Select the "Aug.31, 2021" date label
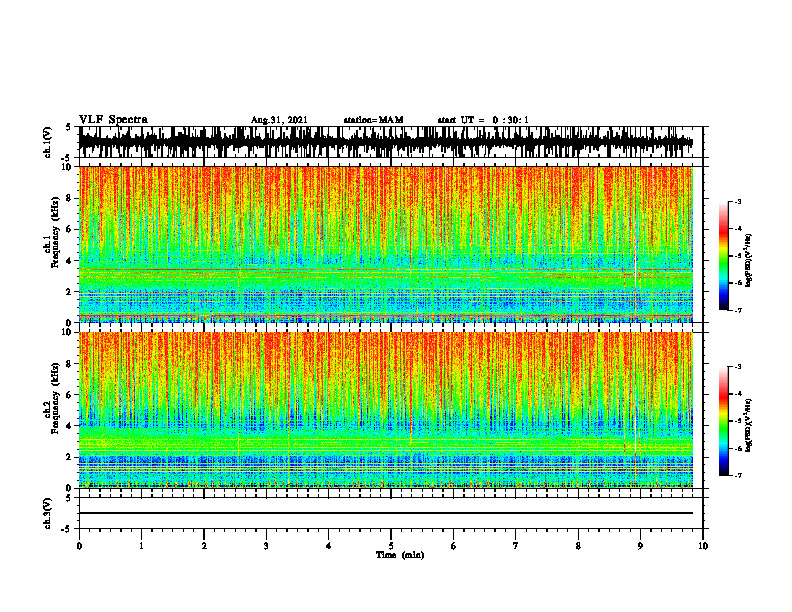The height and width of the screenshot is (612, 792). click(x=279, y=120)
